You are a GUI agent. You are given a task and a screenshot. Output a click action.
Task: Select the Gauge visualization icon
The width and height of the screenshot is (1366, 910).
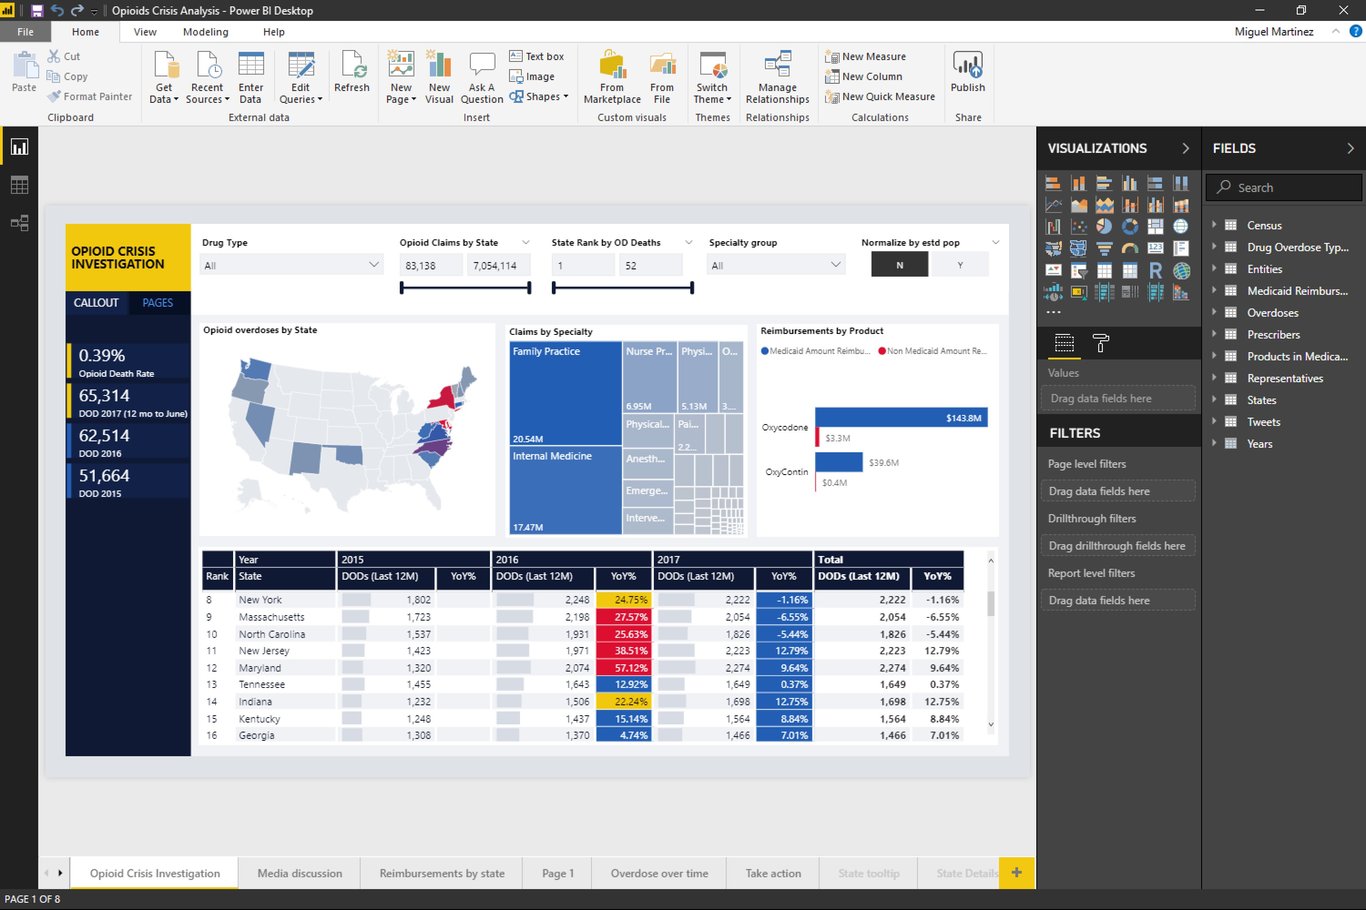click(x=1129, y=248)
